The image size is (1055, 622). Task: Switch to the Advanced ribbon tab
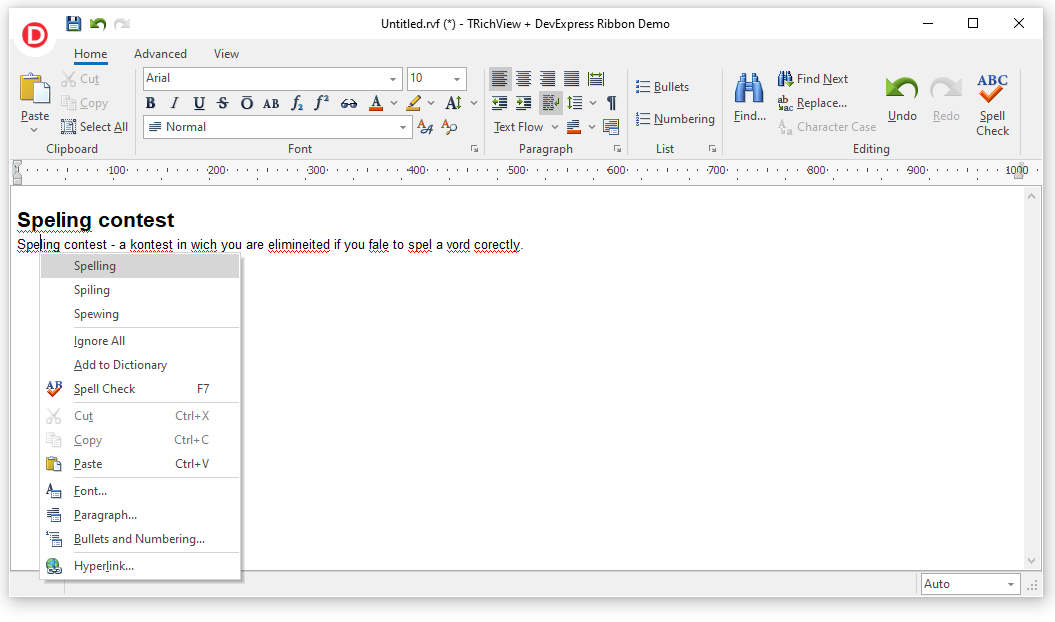160,54
